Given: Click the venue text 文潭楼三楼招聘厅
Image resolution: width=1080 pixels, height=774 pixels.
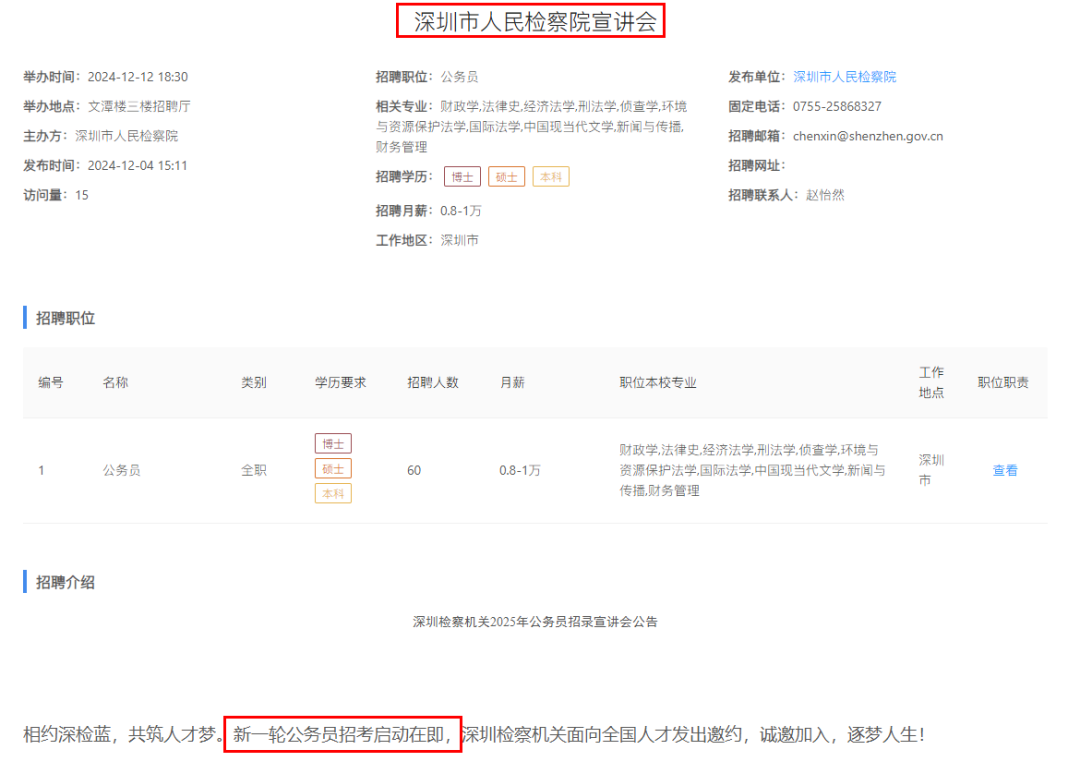Looking at the screenshot, I should tap(139, 106).
